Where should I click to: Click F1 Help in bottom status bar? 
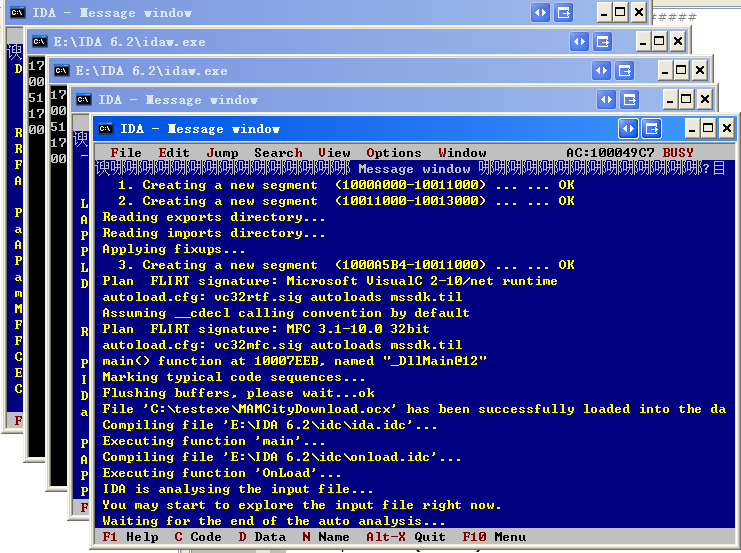coord(130,537)
